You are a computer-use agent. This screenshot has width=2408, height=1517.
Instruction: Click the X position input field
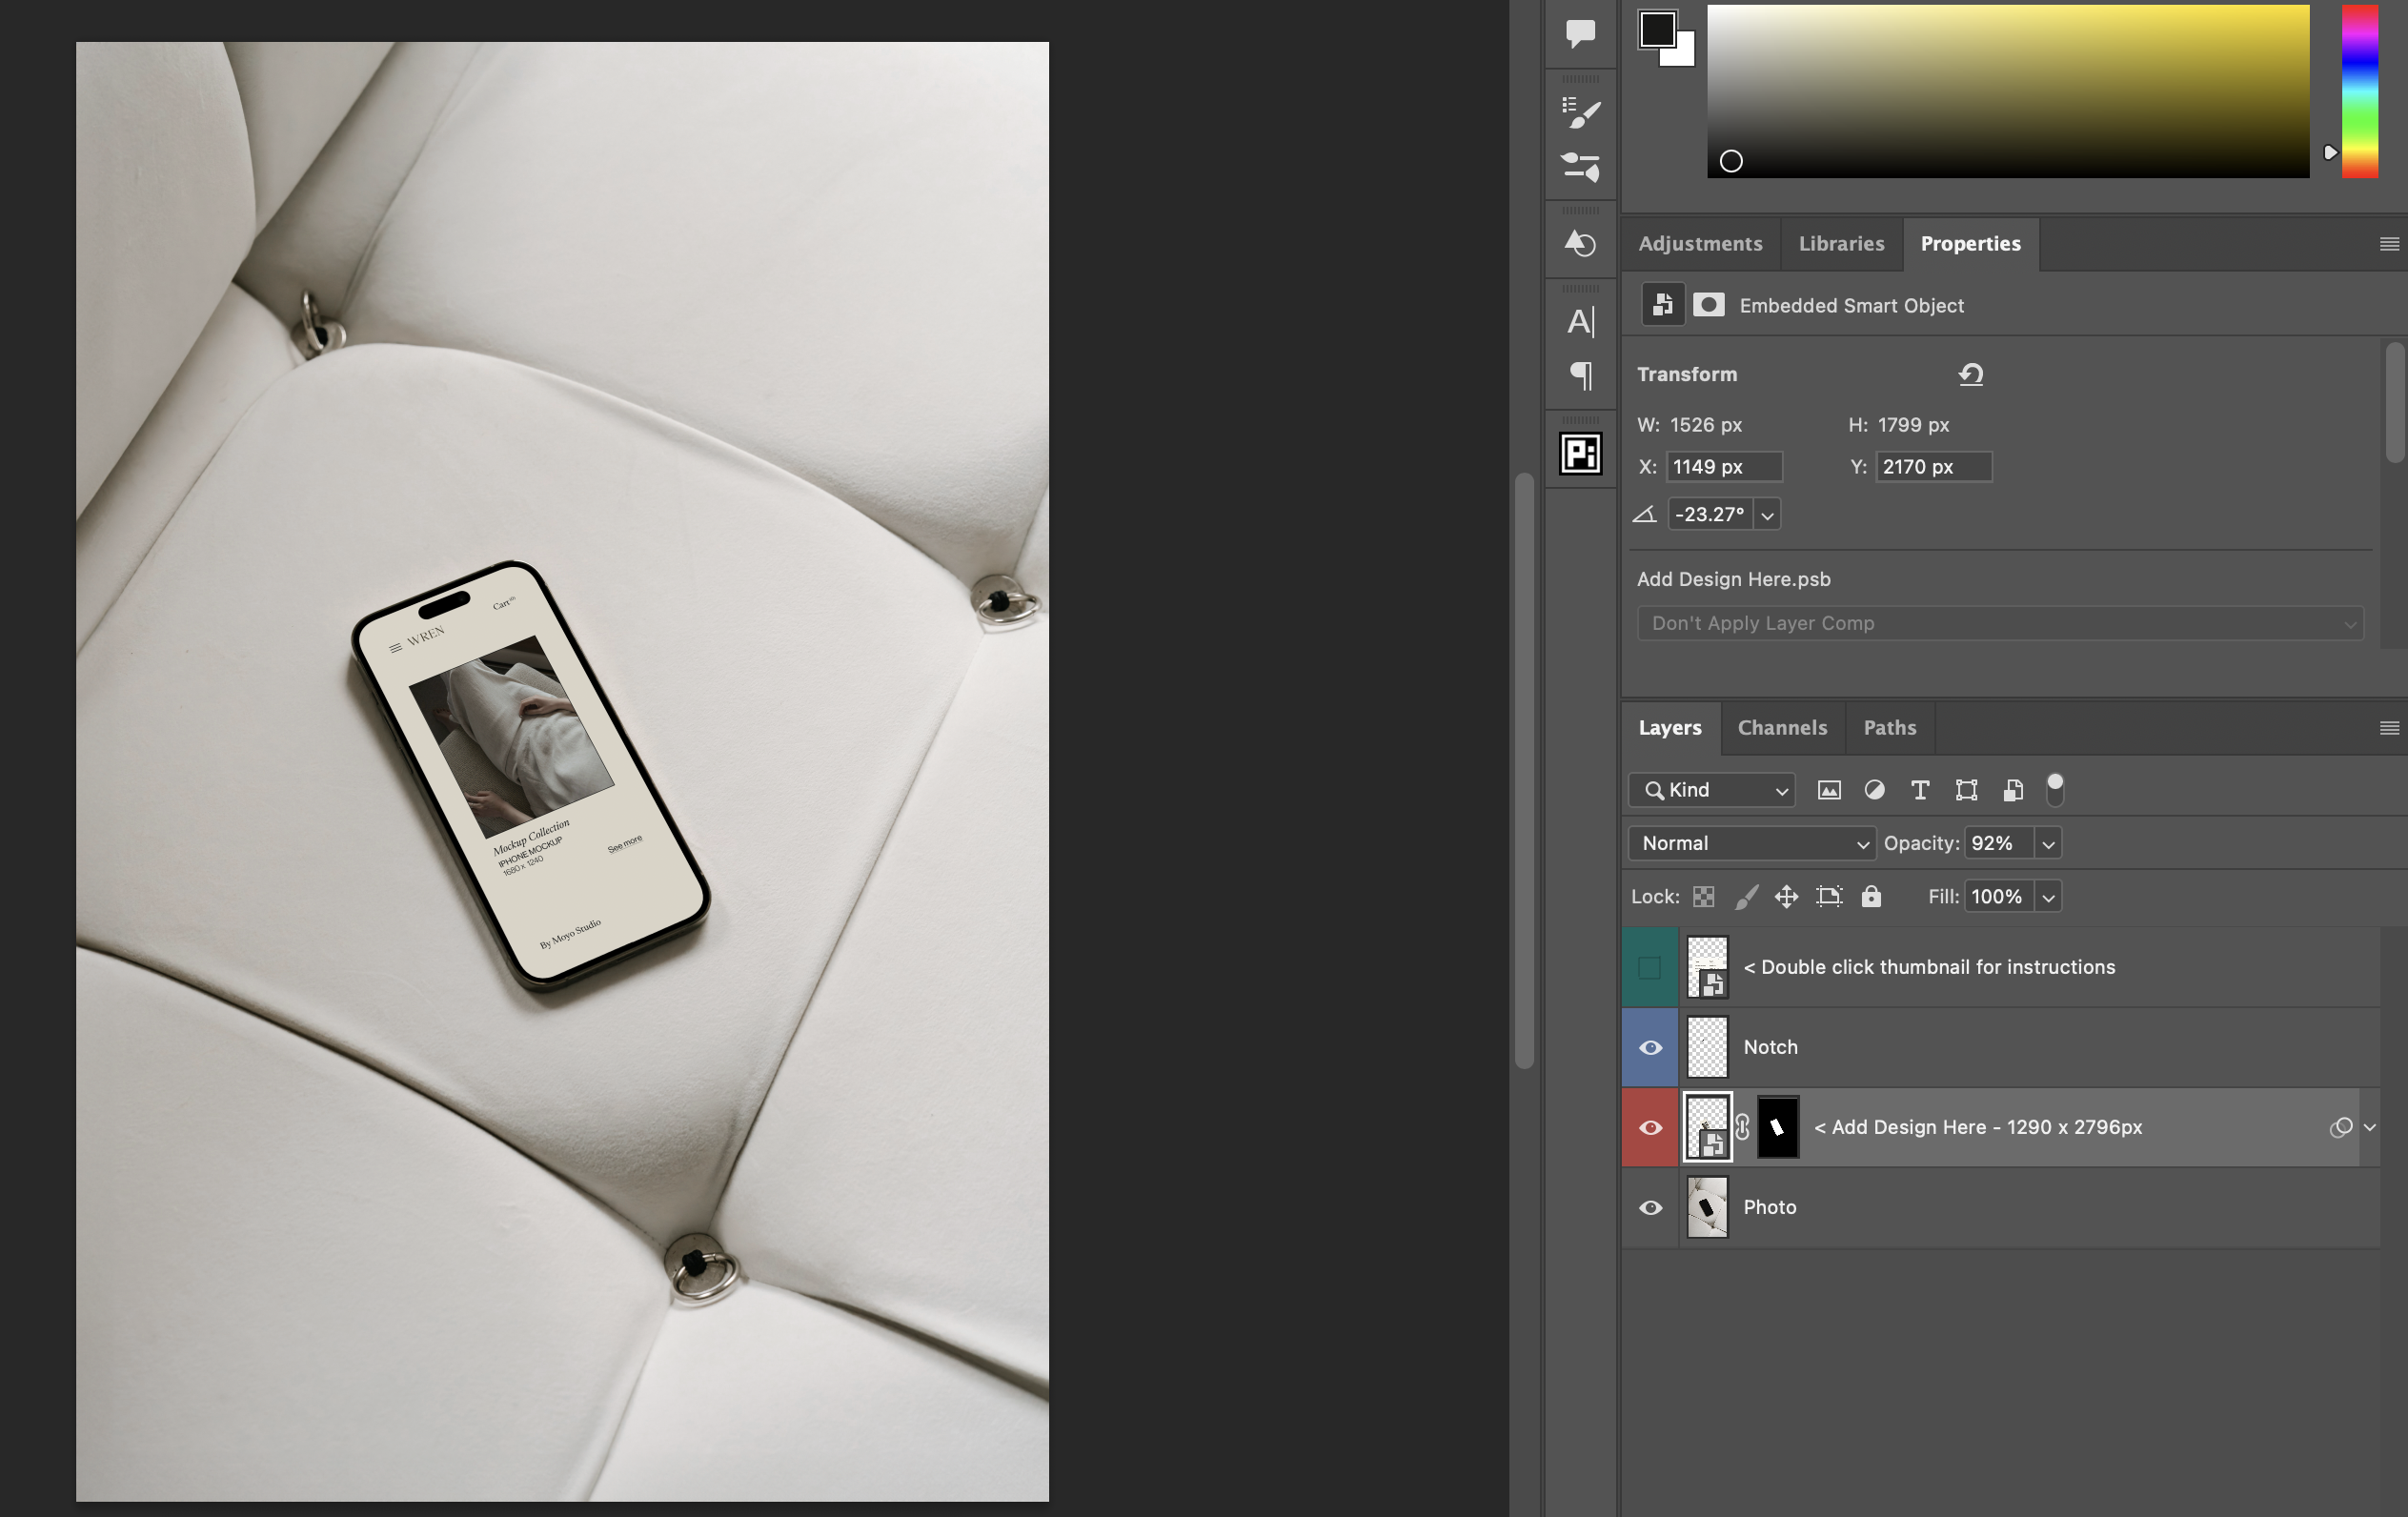pos(1724,467)
